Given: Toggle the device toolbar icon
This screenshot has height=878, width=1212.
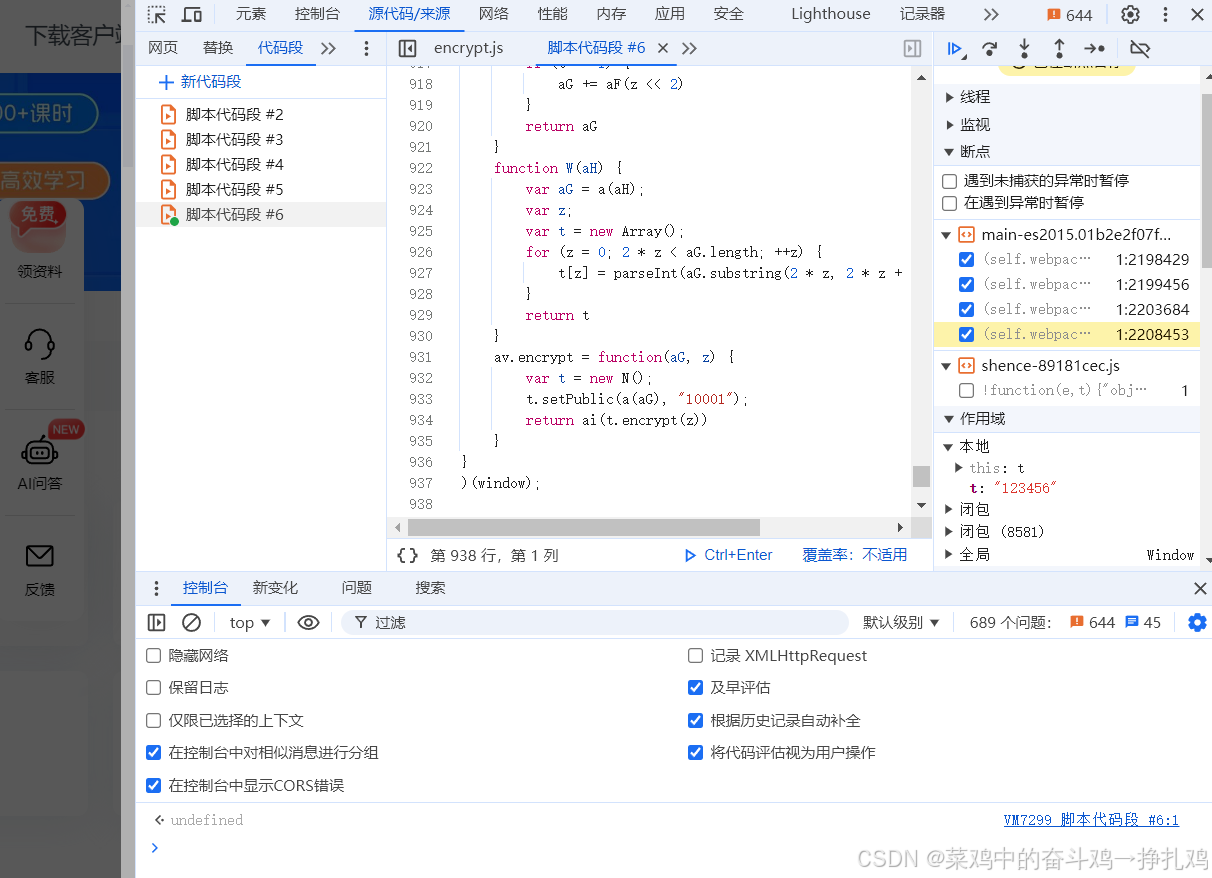Looking at the screenshot, I should pos(192,14).
